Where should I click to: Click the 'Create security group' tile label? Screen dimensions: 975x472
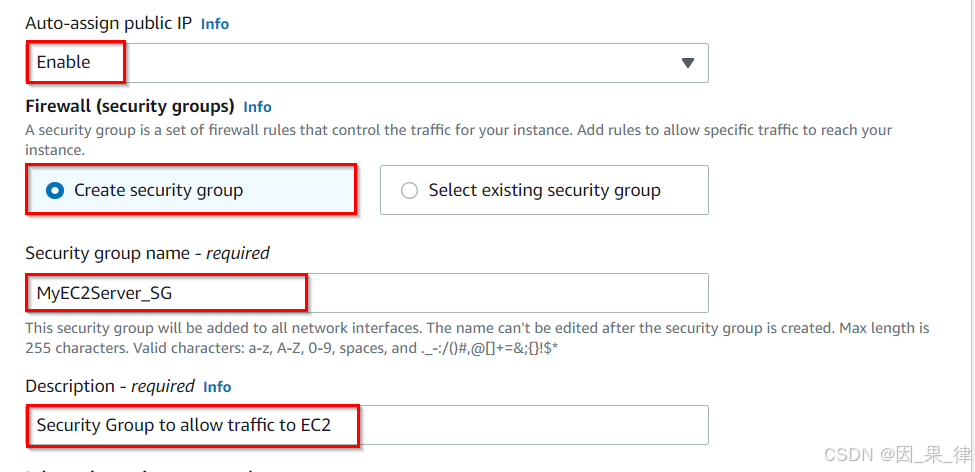click(158, 190)
